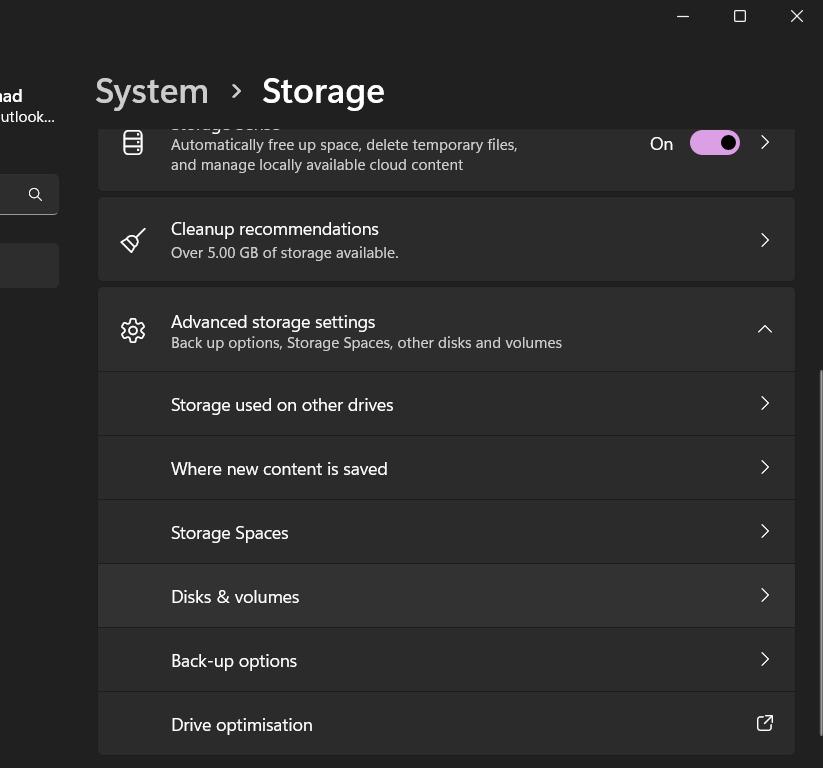Screen dimensions: 823x768
Task: Open Storage used on other drives
Action: [x=282, y=405]
